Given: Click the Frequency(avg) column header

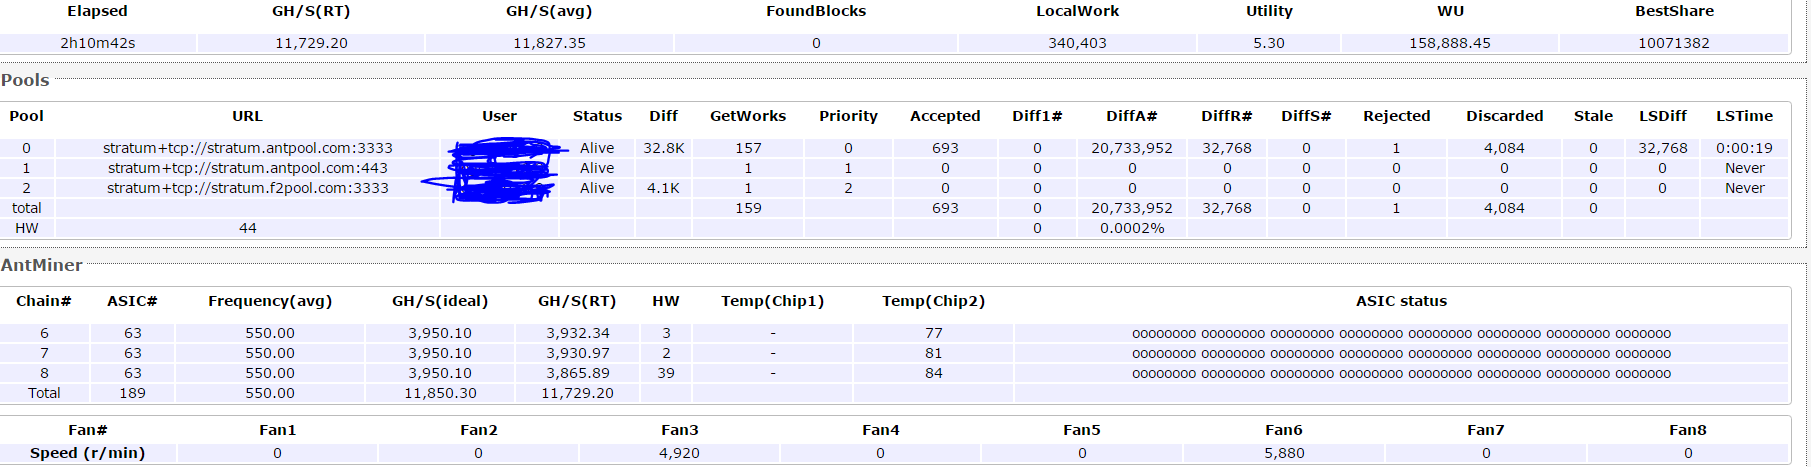Looking at the screenshot, I should pos(270,301).
